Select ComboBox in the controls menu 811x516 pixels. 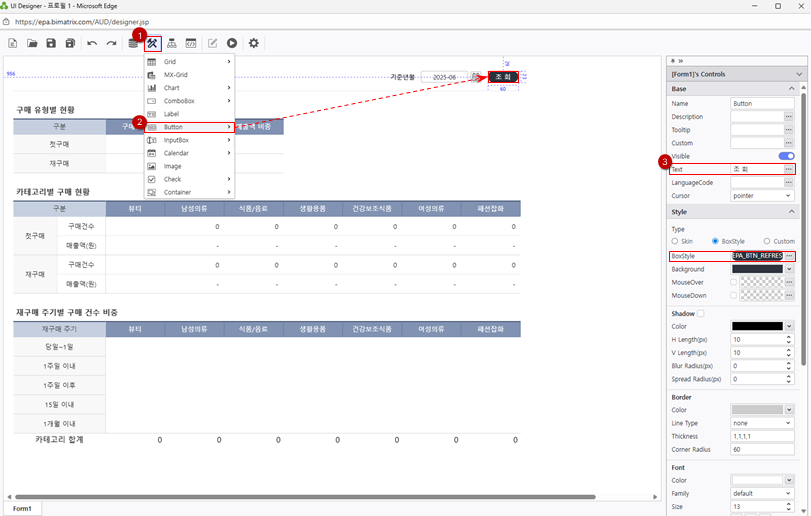point(179,101)
